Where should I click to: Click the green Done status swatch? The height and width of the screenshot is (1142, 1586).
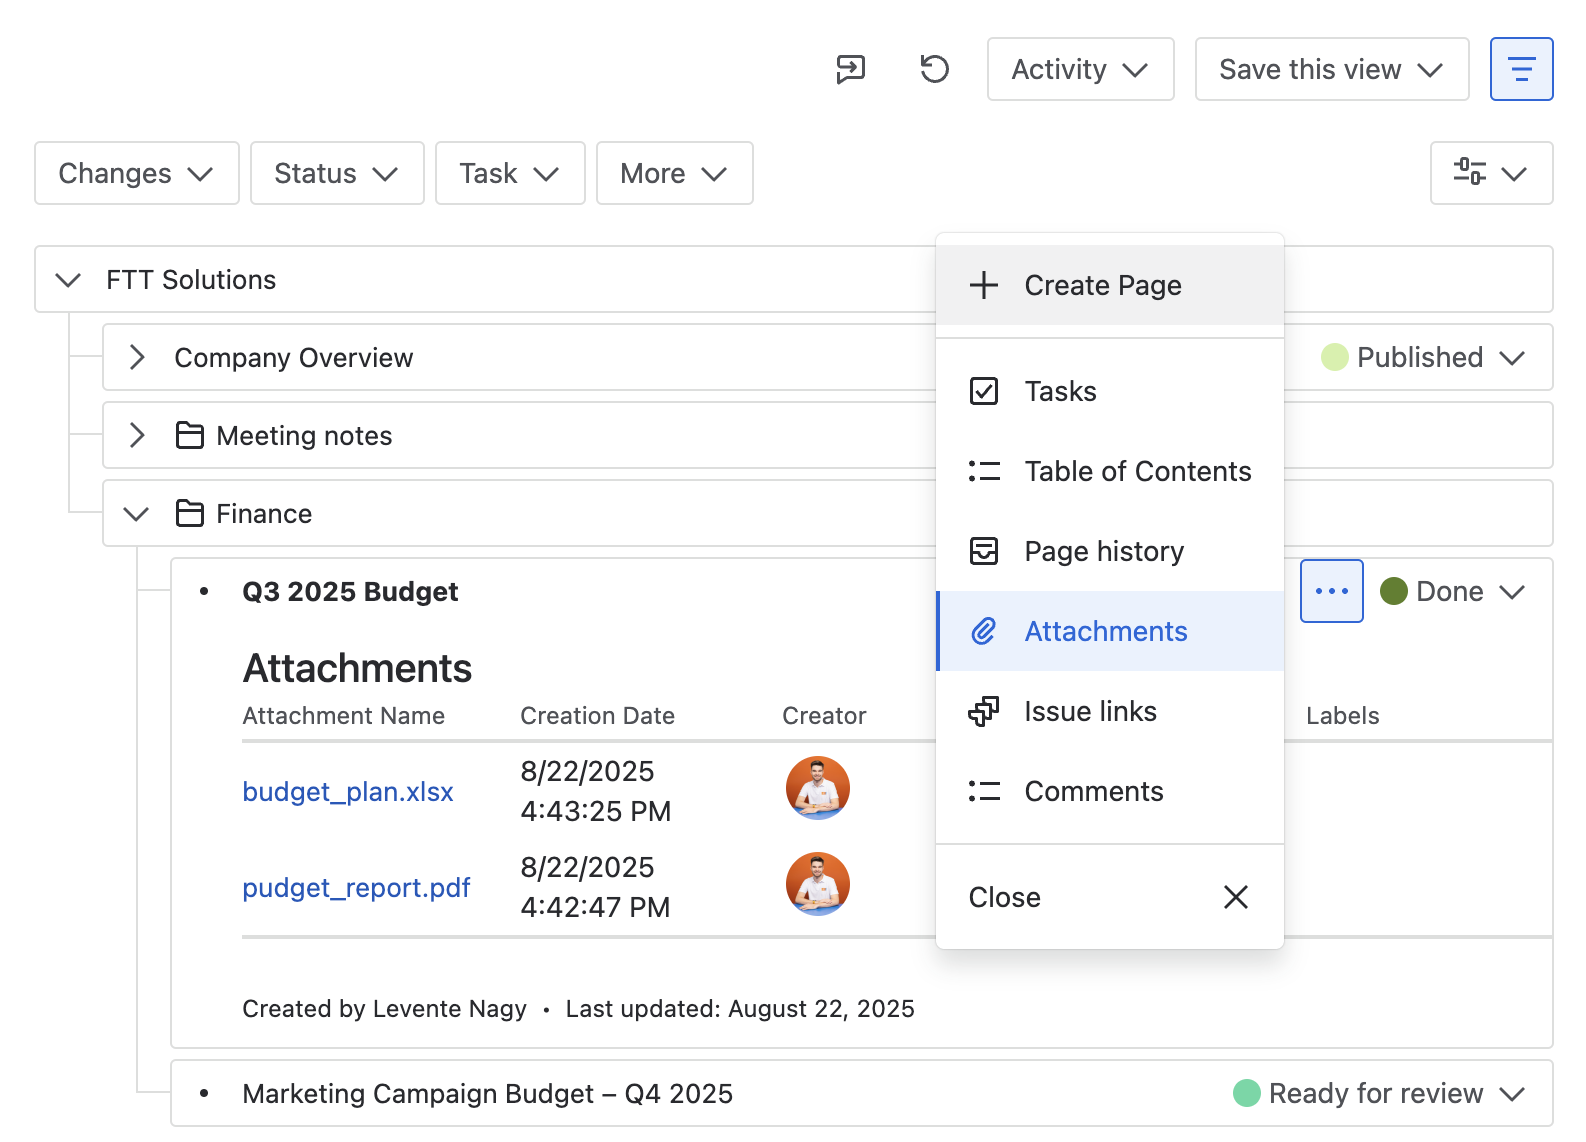1393,591
